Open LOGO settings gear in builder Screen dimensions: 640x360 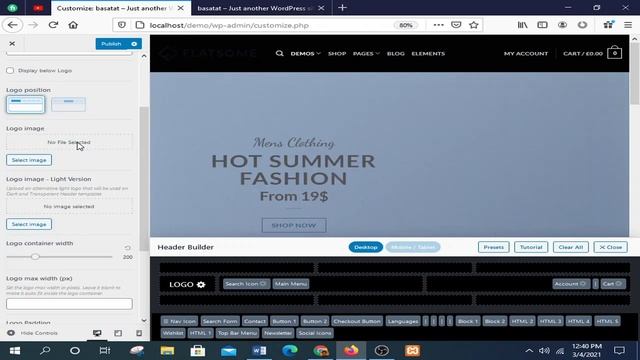201,284
